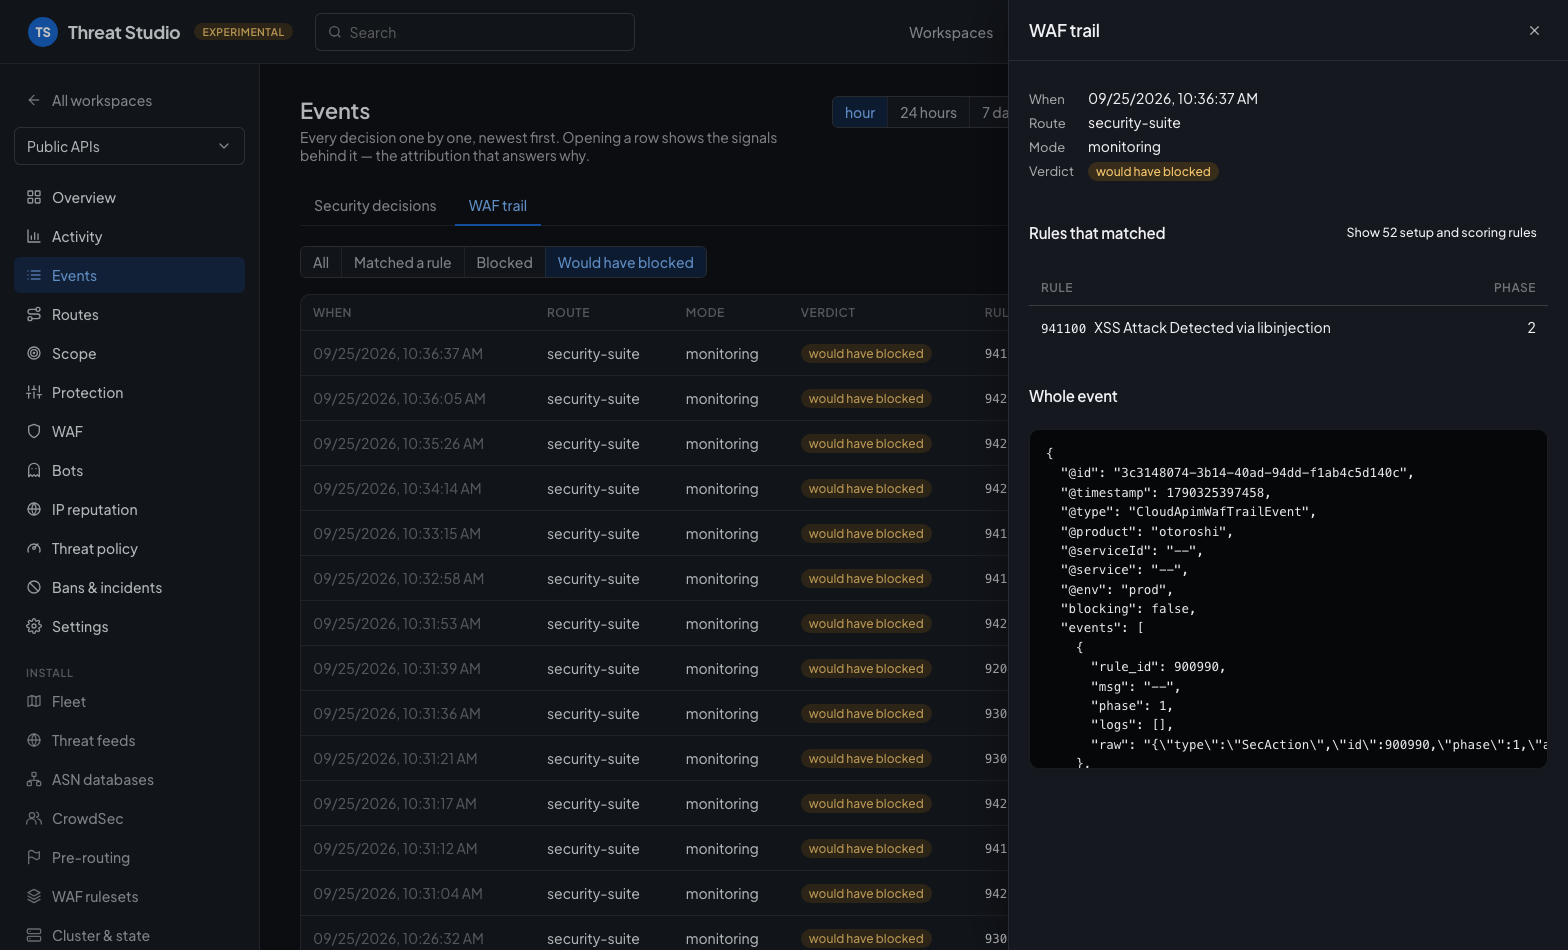Close the WAF trail panel
This screenshot has height=950, width=1568.
point(1534,31)
